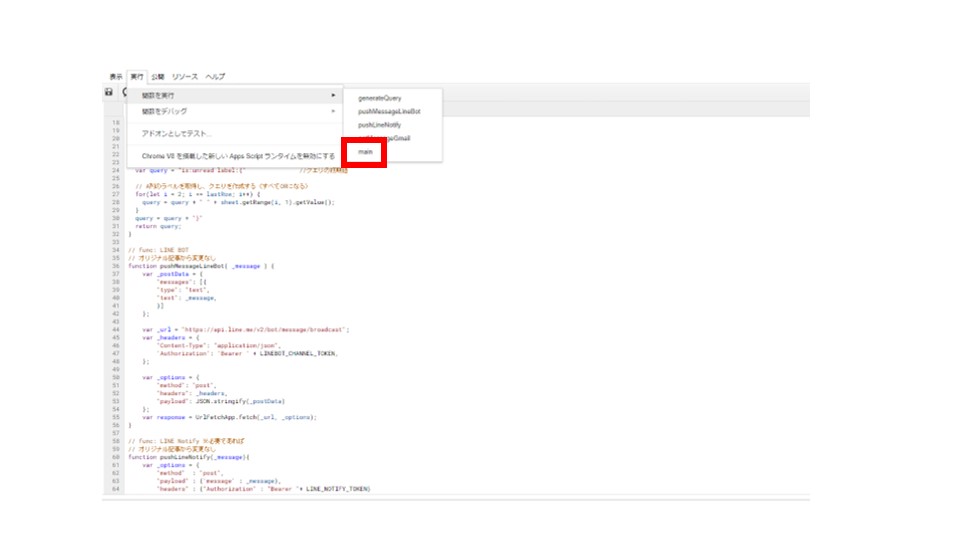Run the generateQuery function

[x=380, y=98]
